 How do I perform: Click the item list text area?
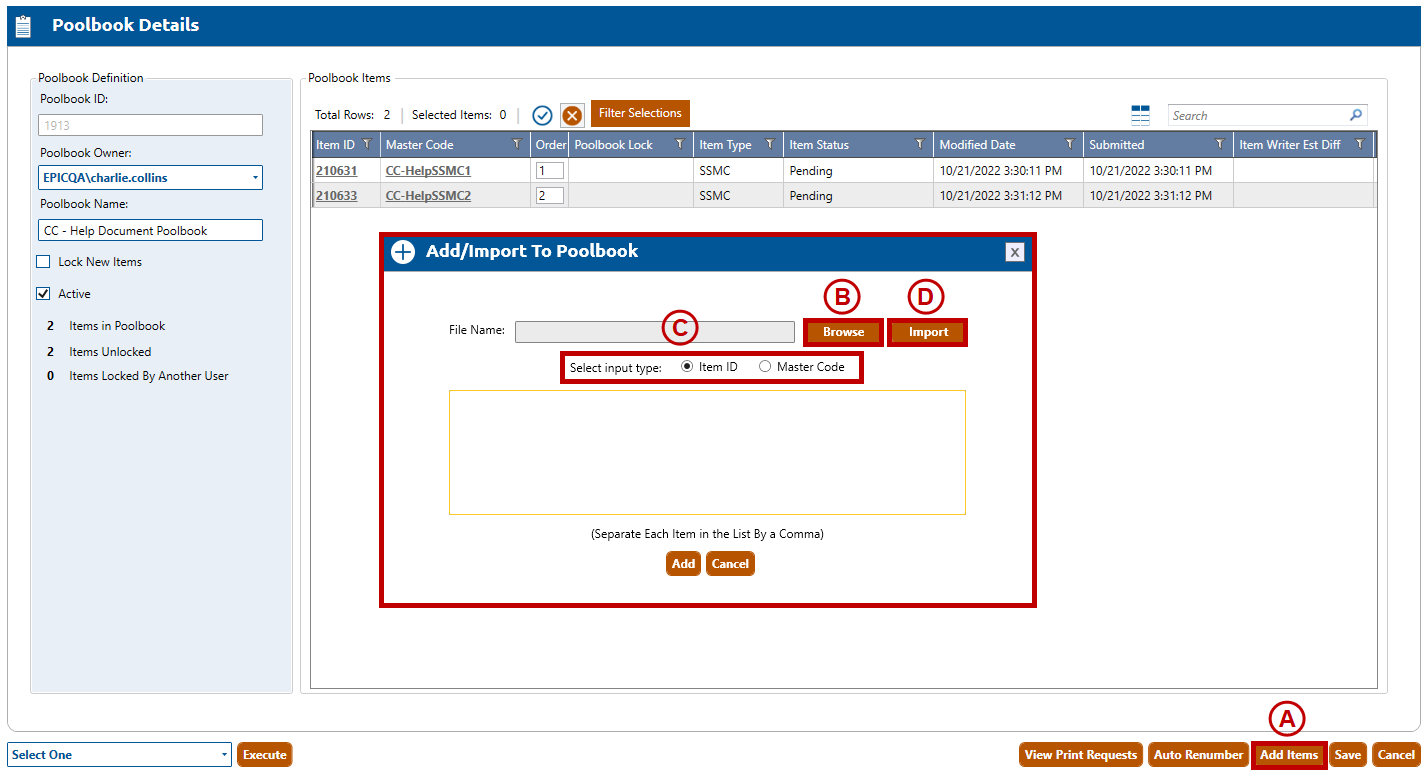coord(707,452)
